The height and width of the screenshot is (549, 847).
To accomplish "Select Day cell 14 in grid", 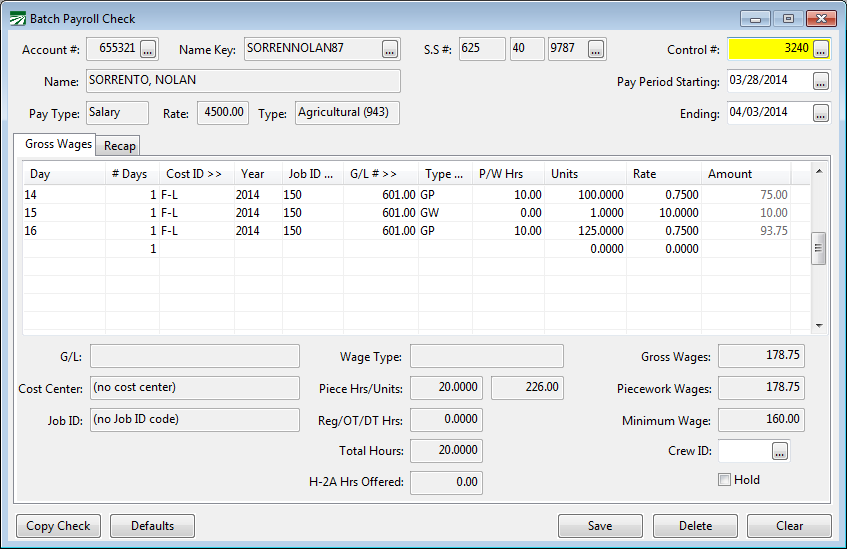I will pos(64,195).
